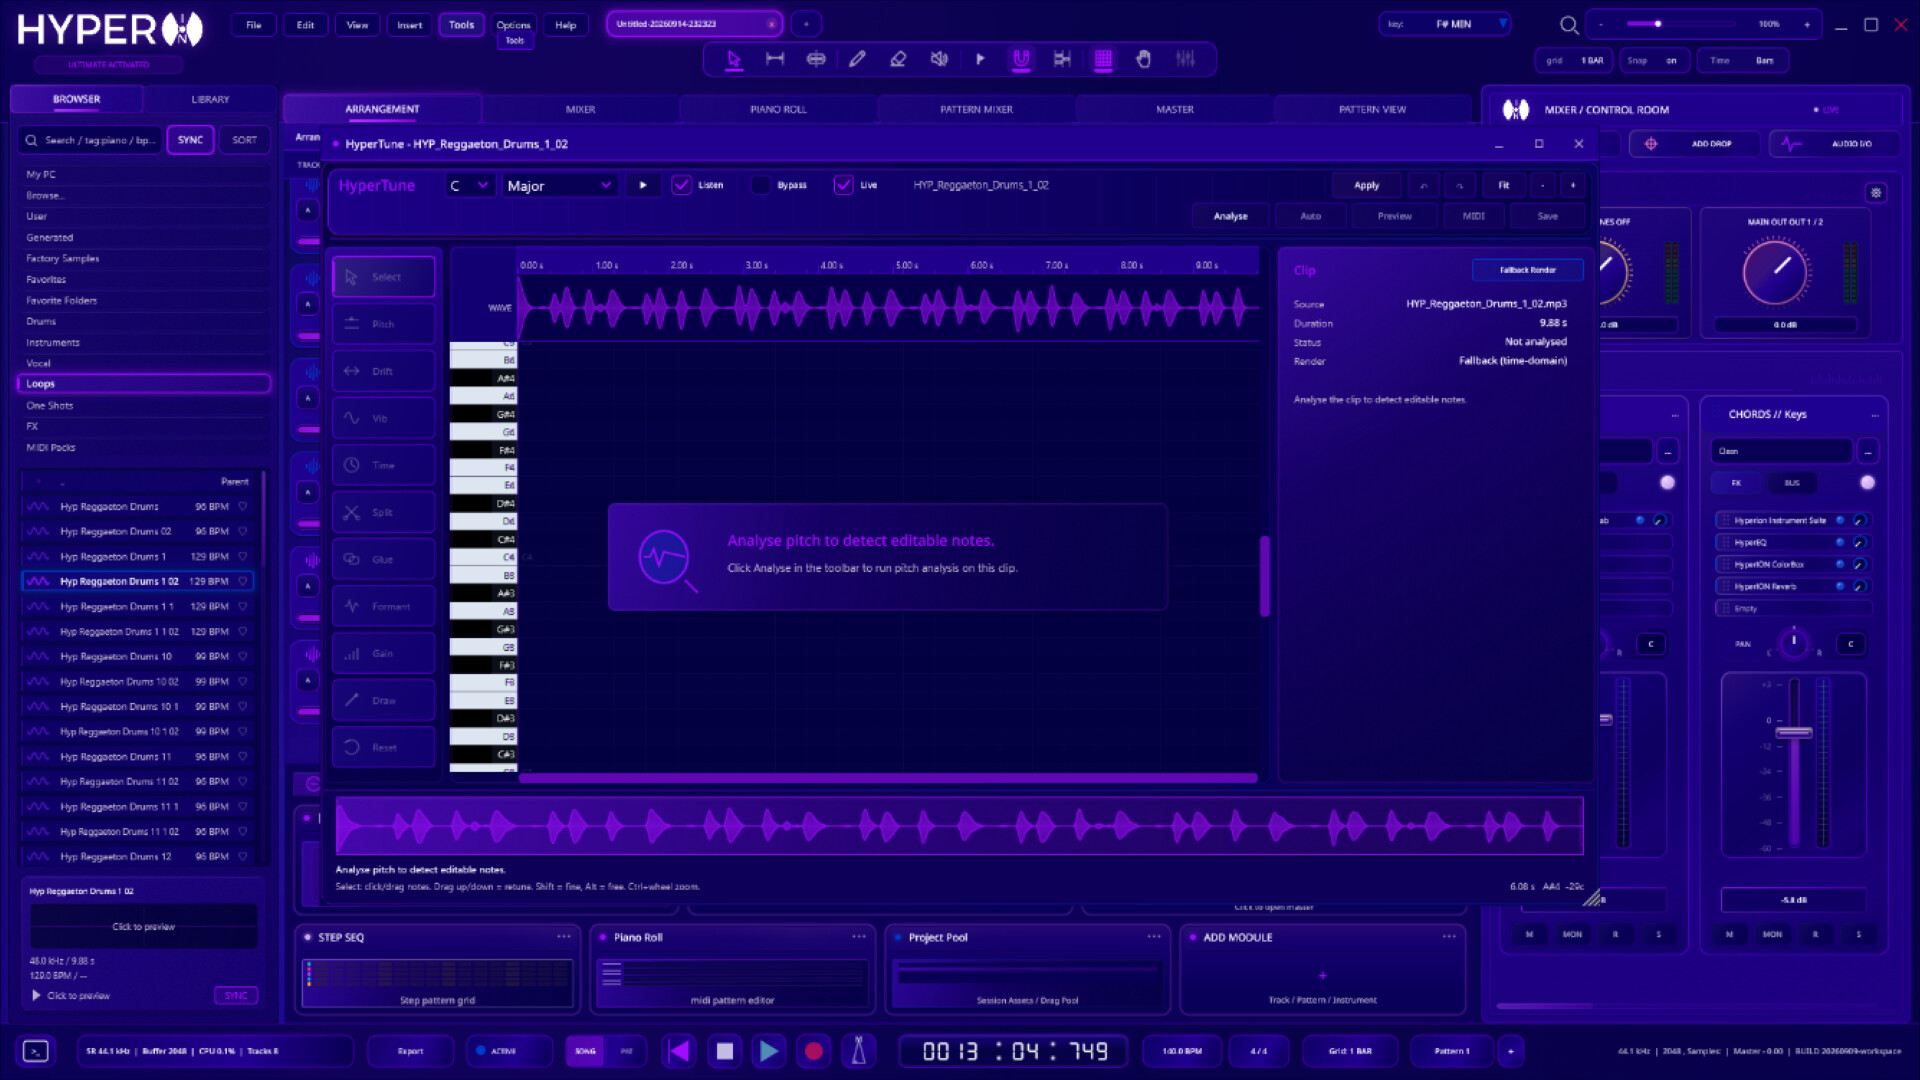The width and height of the screenshot is (1920, 1080).
Task: Select the Time tool in HyperTune
Action: tap(383, 465)
